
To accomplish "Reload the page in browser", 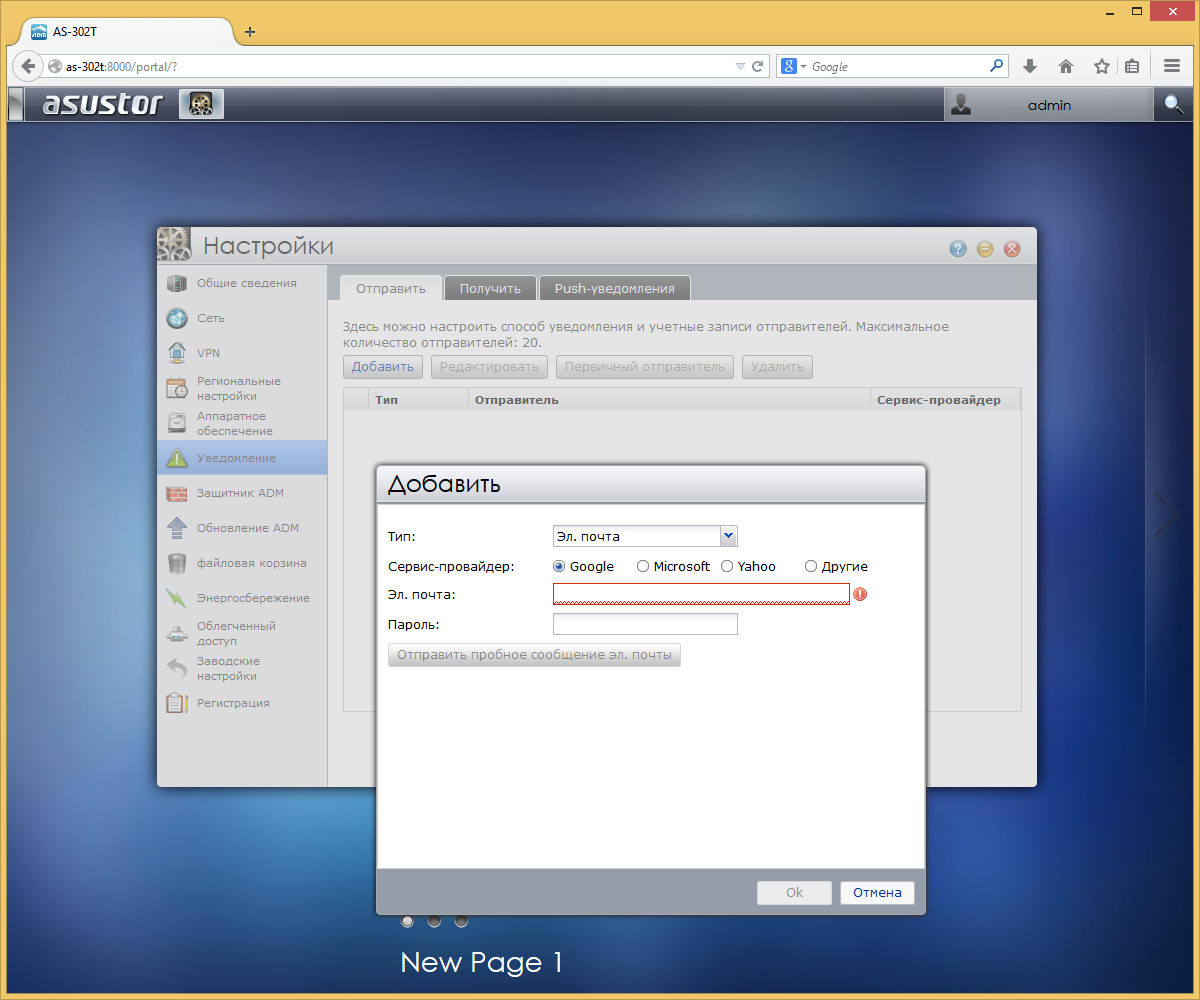I will tap(758, 66).
